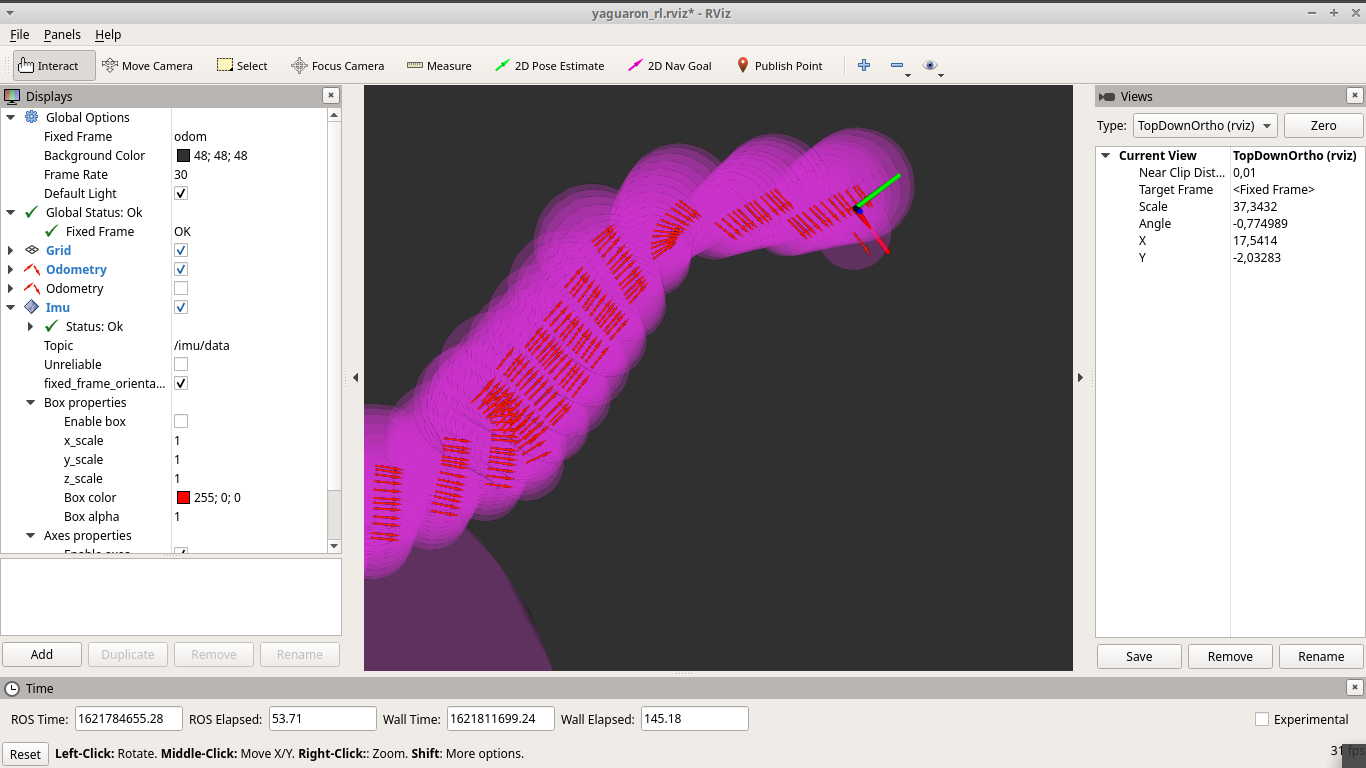Click the Reset button
Viewport: 1366px width, 768px height.
tap(25, 754)
